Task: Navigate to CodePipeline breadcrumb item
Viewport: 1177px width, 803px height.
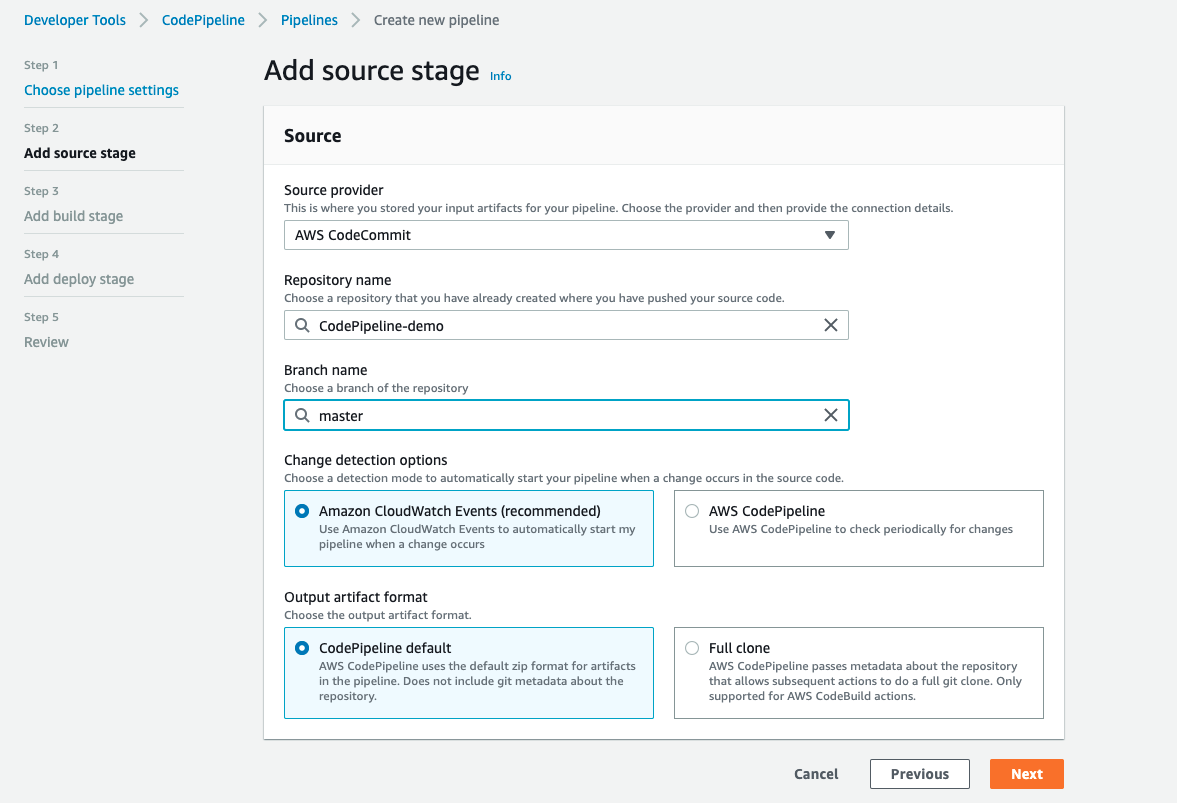Action: [x=203, y=20]
